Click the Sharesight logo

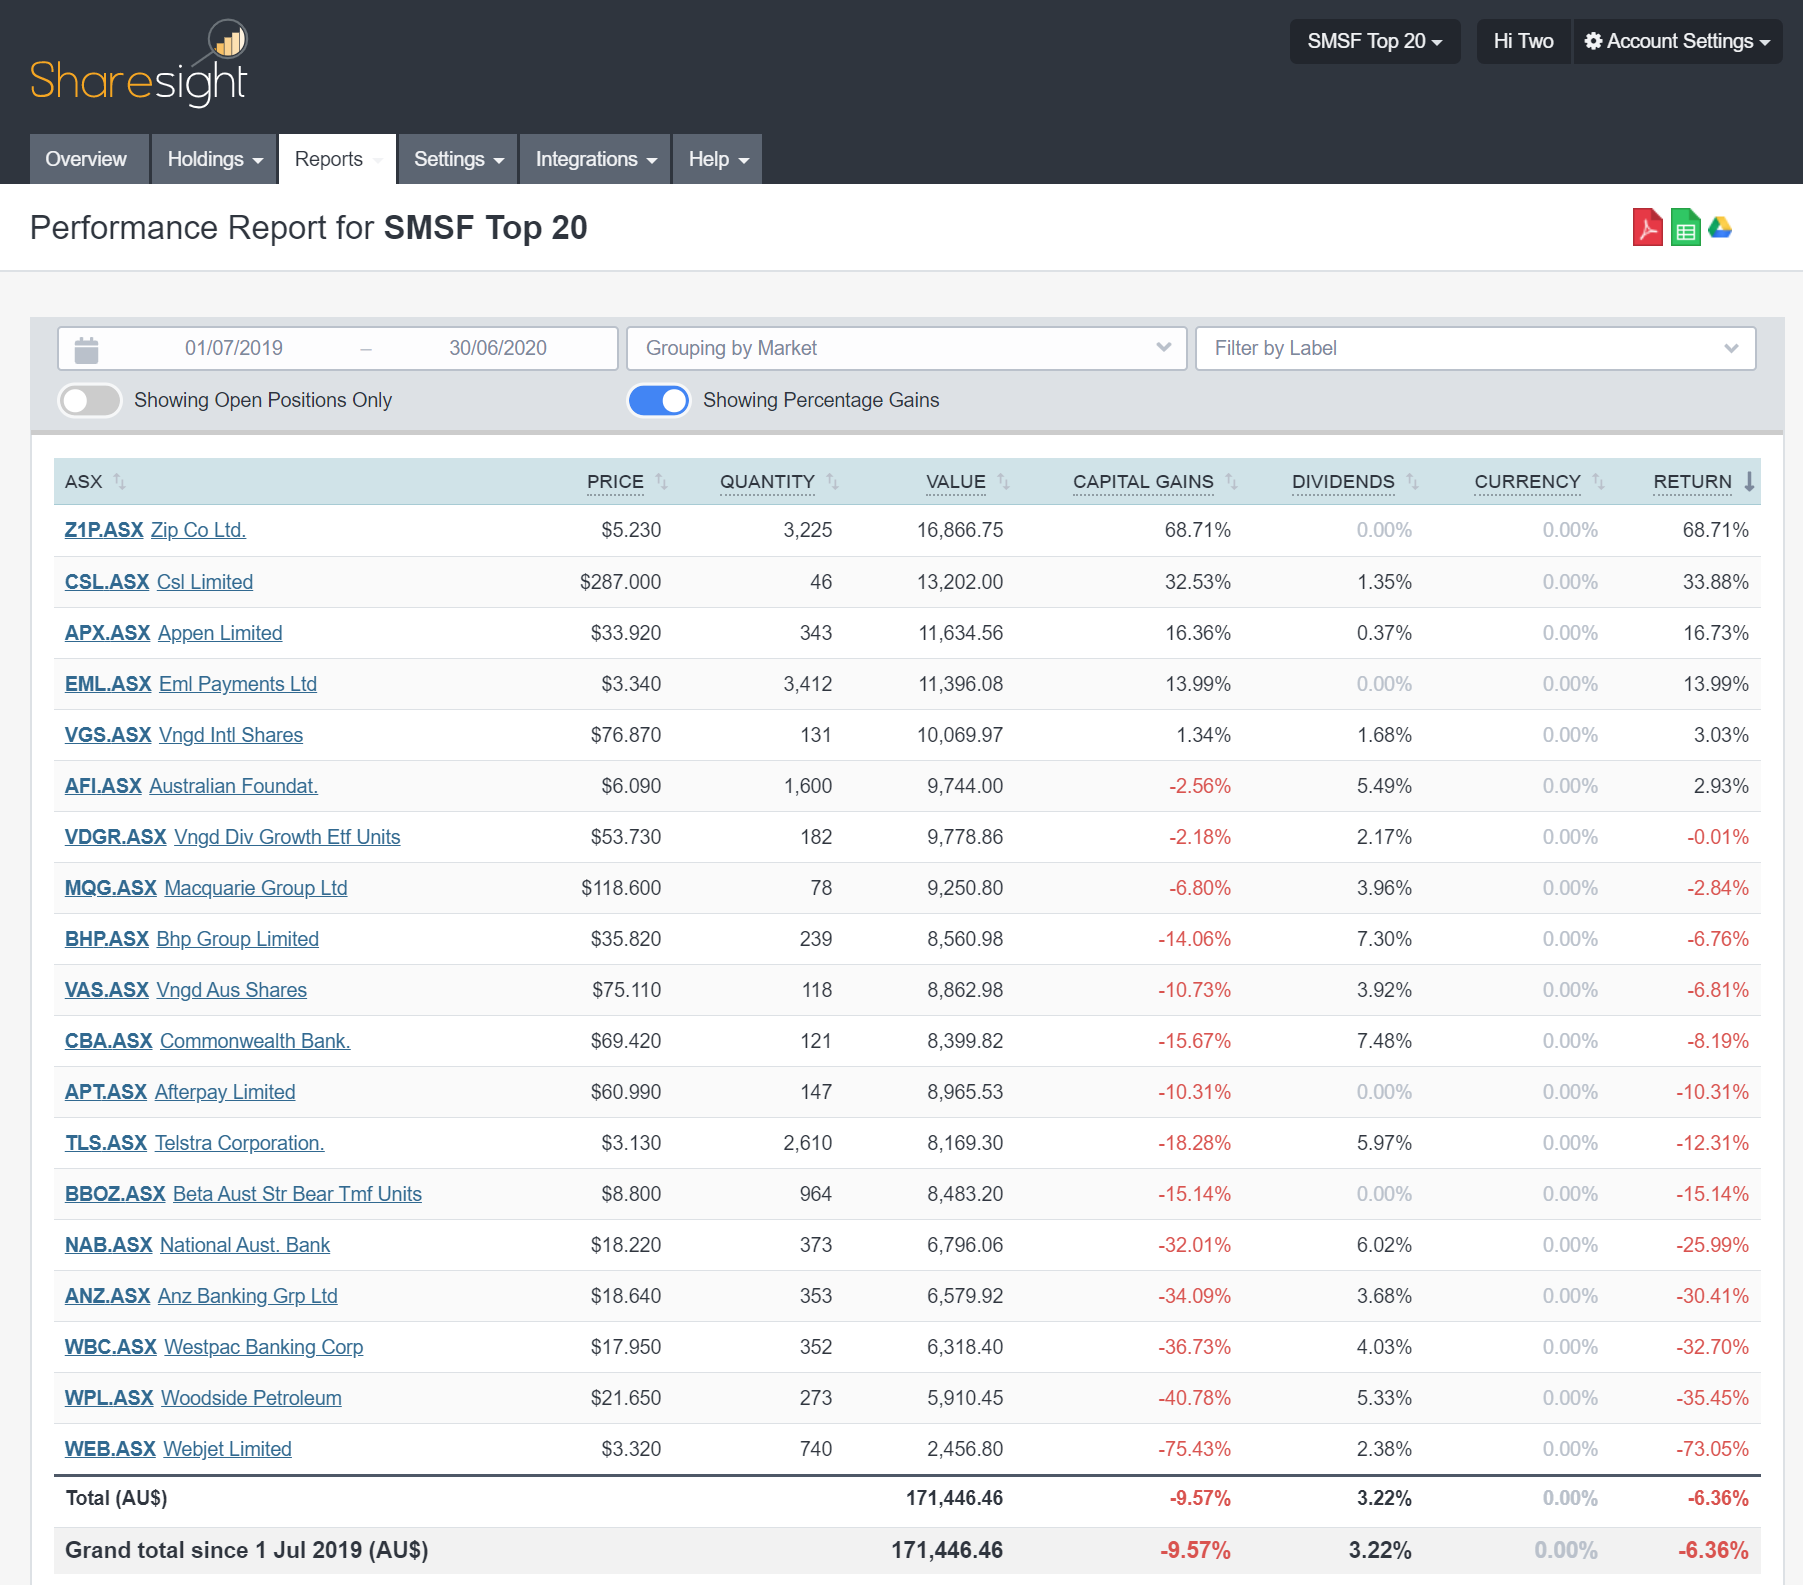[x=139, y=63]
